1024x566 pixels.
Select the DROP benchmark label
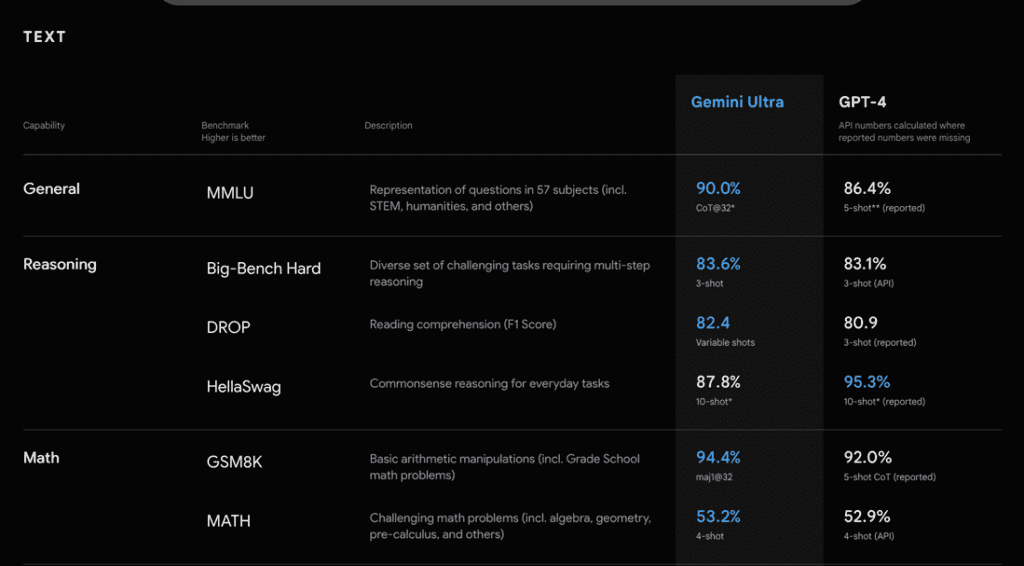[228, 327]
